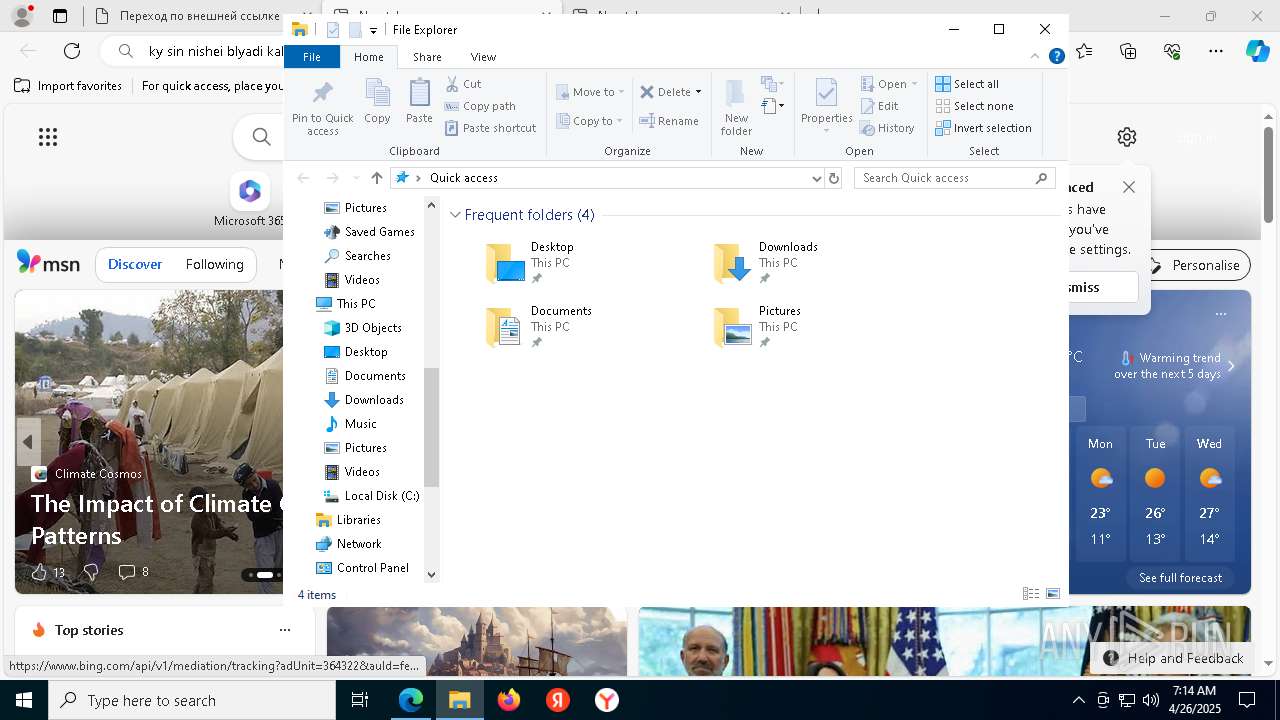Open the File tab menu

pos(312,57)
